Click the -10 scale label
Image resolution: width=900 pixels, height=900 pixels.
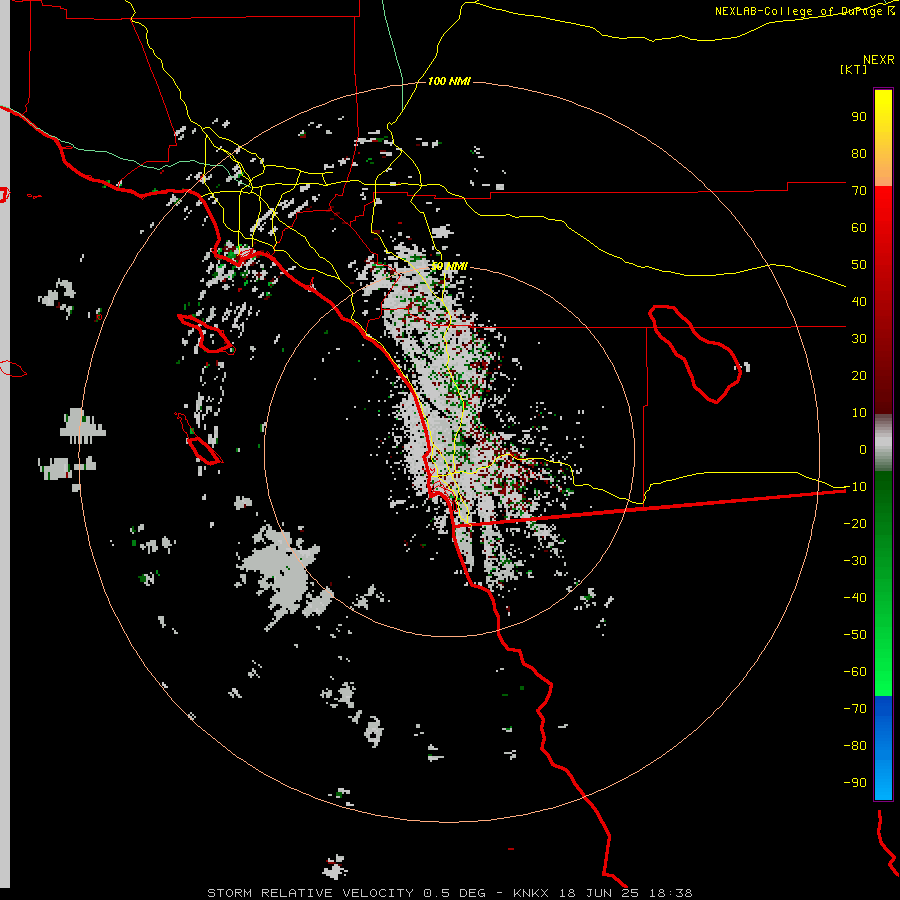(x=855, y=487)
